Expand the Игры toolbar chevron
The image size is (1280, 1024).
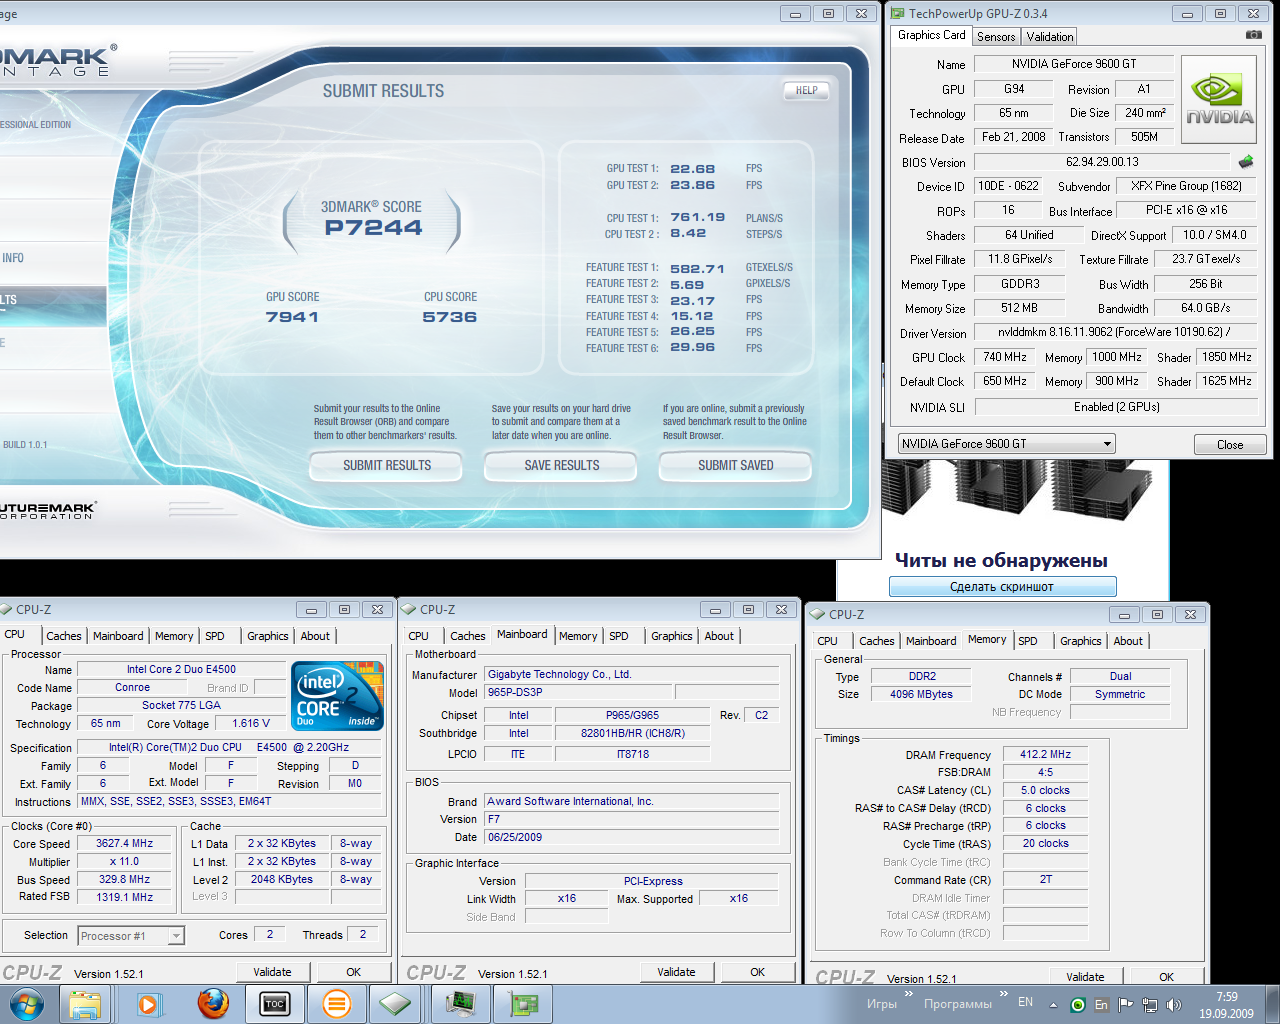point(908,994)
